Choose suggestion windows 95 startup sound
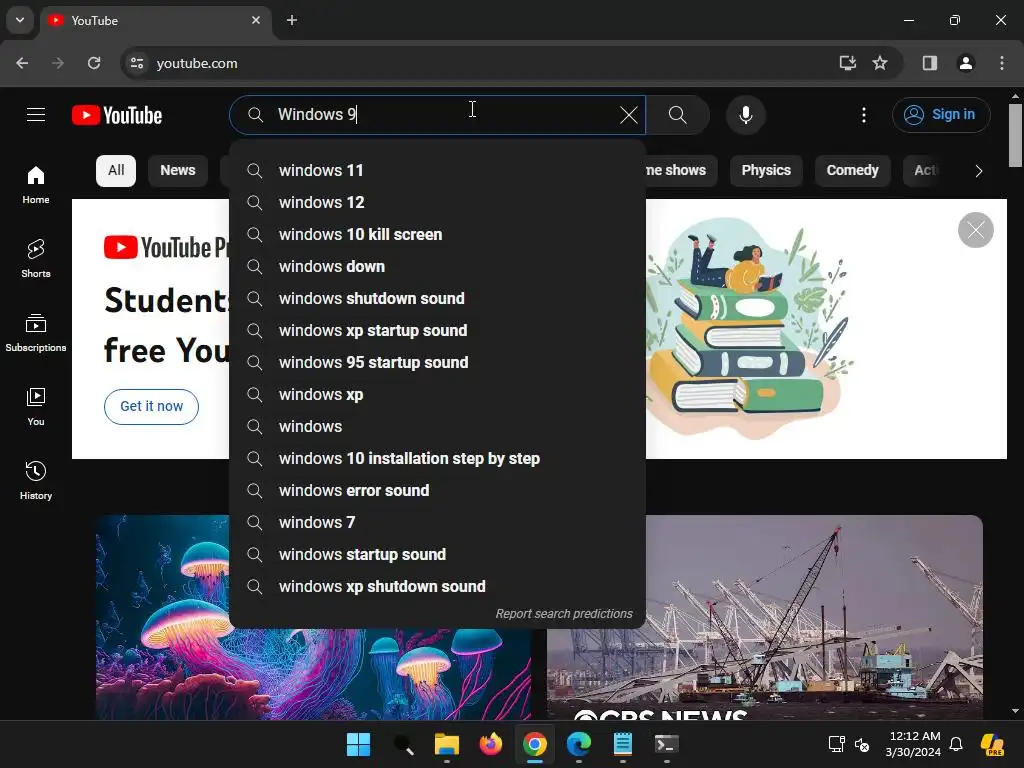The height and width of the screenshot is (768, 1024). coord(438,362)
